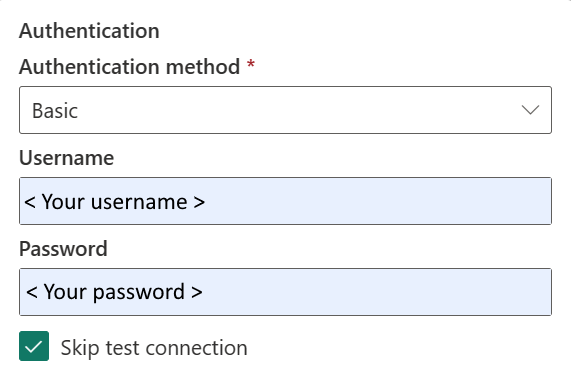Click the "< Your username >" placeholder text
This screenshot has width=571, height=372.
pos(115,202)
